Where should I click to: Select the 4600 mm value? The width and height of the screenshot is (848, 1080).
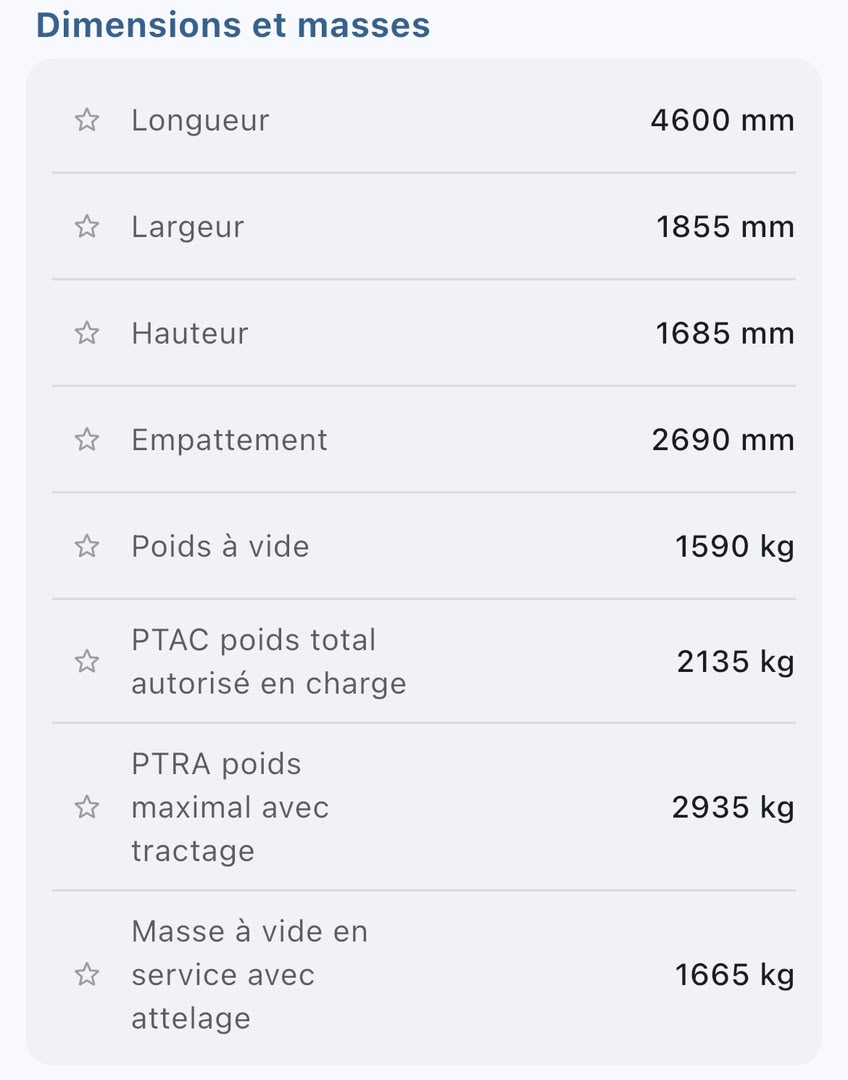(723, 120)
